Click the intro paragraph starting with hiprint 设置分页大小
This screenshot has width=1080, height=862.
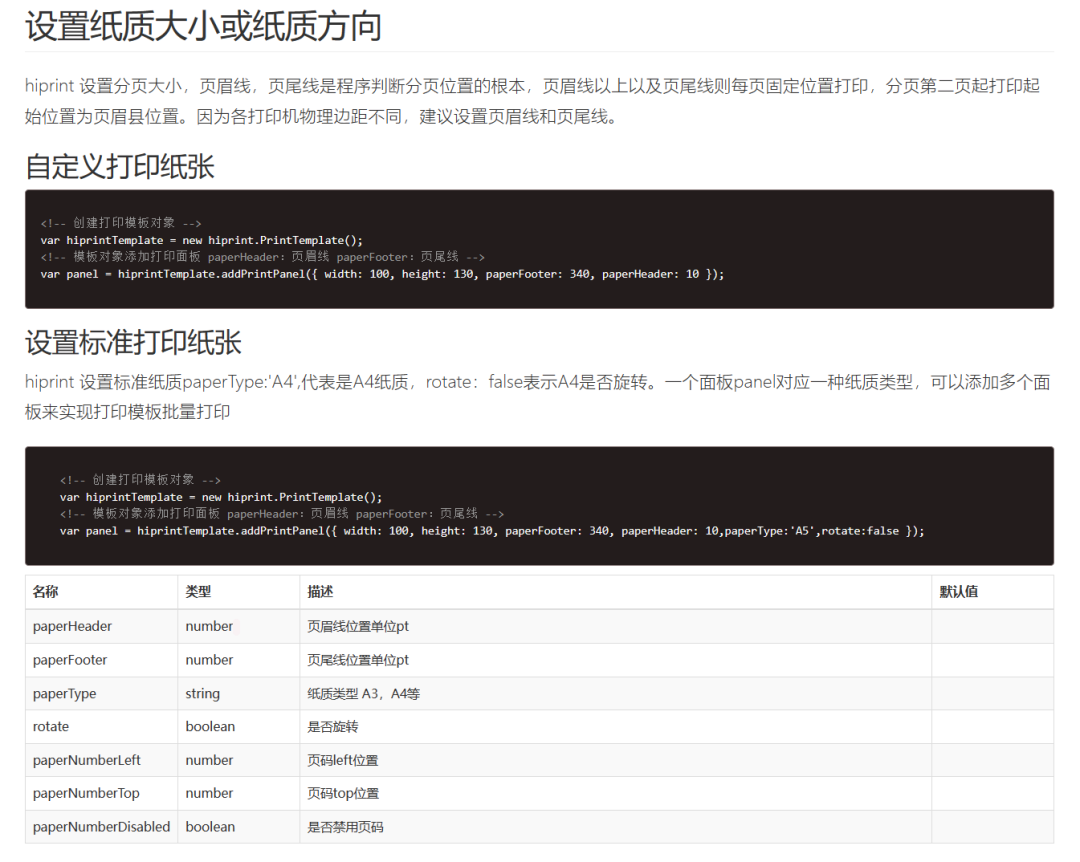pos(532,101)
